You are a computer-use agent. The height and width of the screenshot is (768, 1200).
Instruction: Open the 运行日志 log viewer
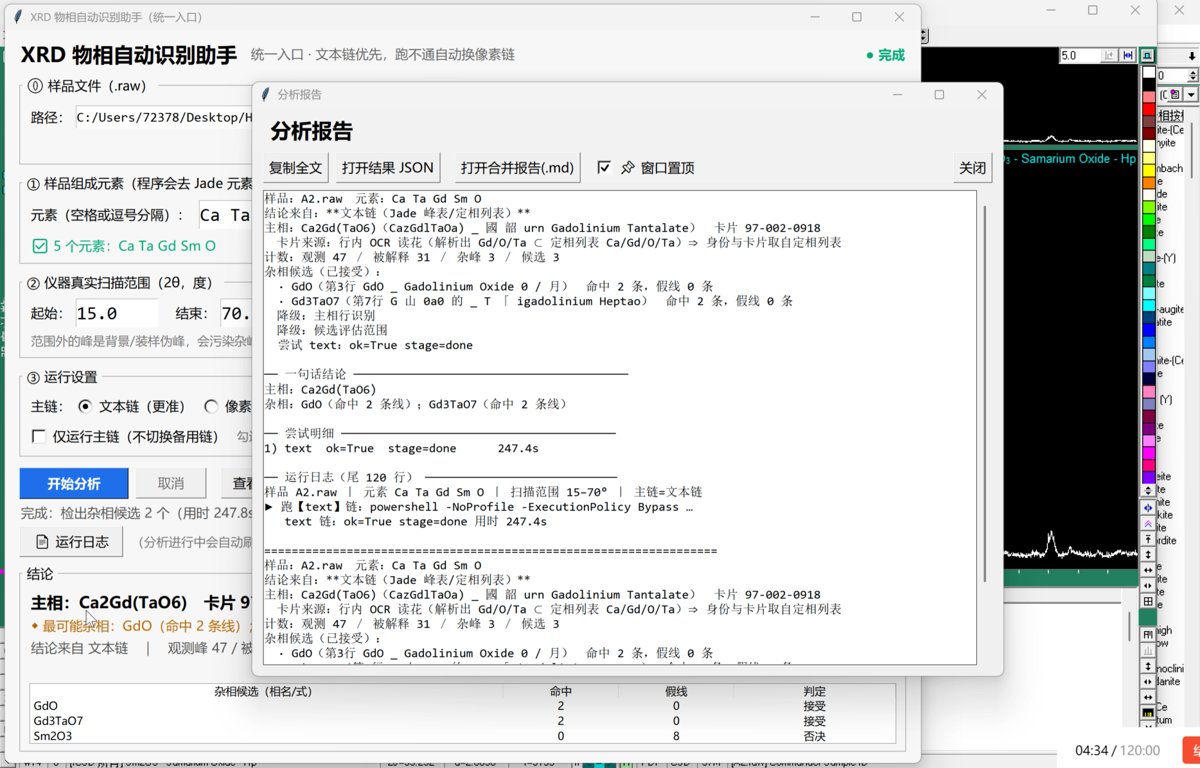71,542
